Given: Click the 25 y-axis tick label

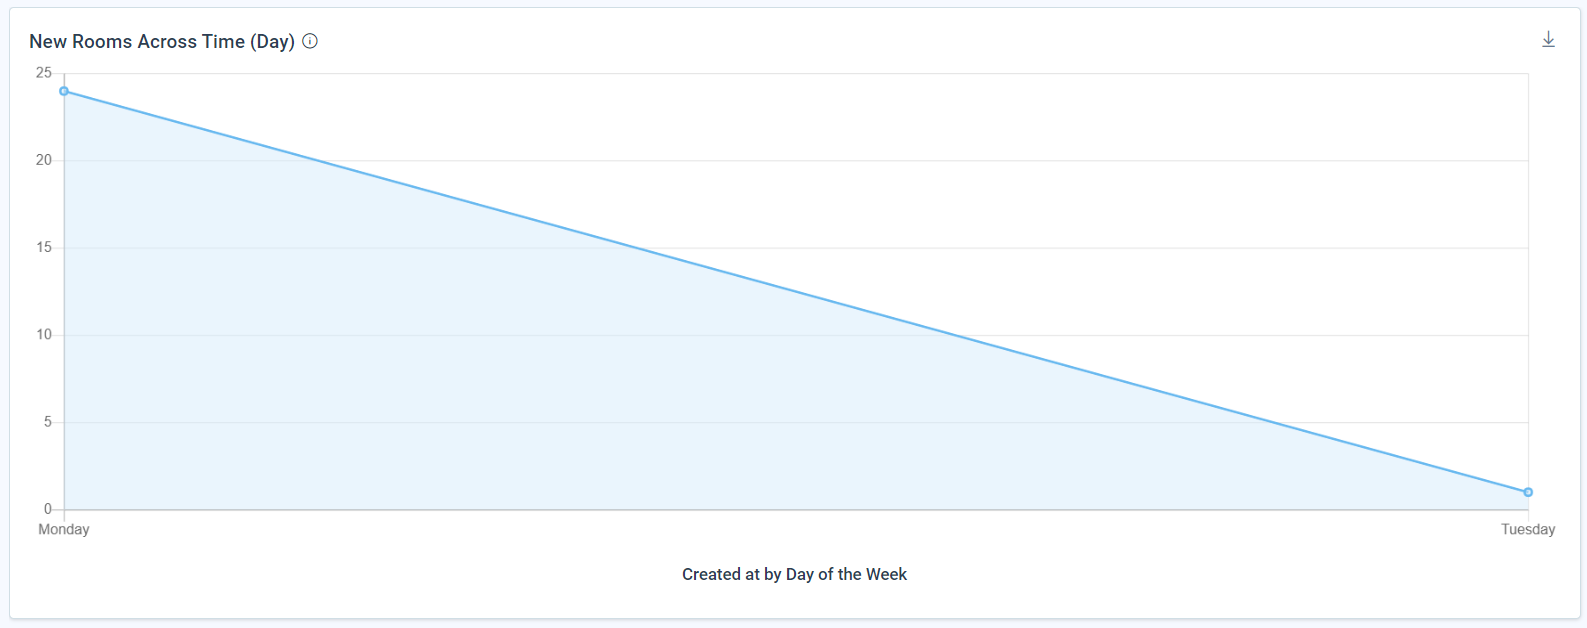Looking at the screenshot, I should tap(44, 73).
